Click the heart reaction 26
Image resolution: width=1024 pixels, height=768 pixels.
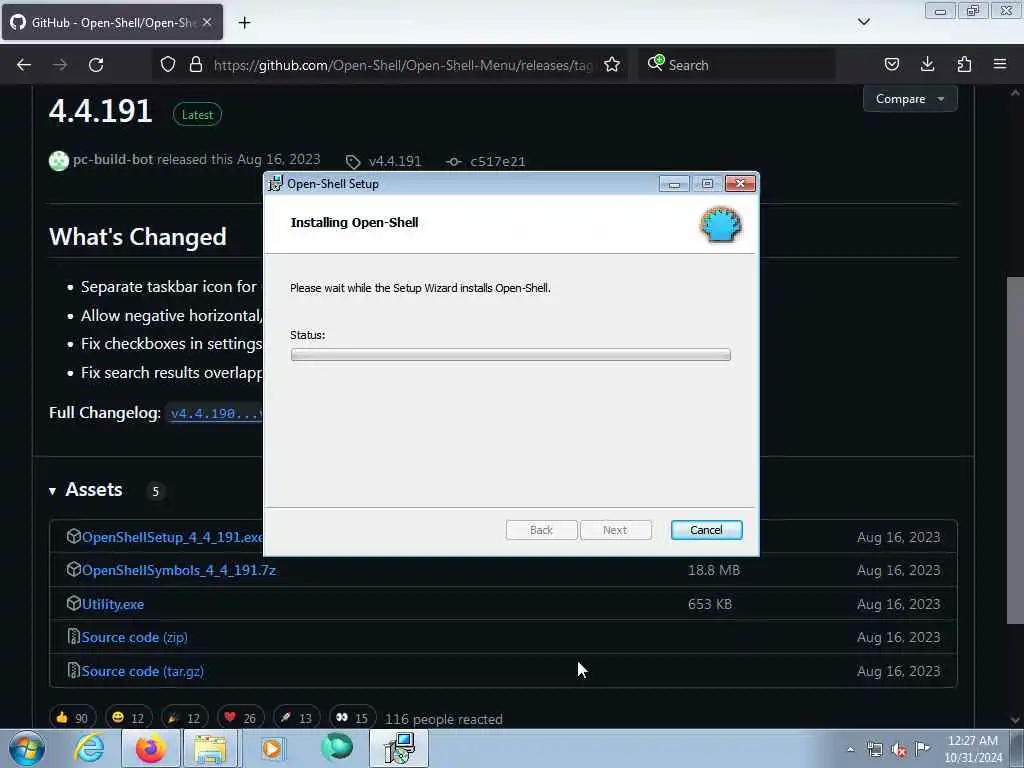240,718
